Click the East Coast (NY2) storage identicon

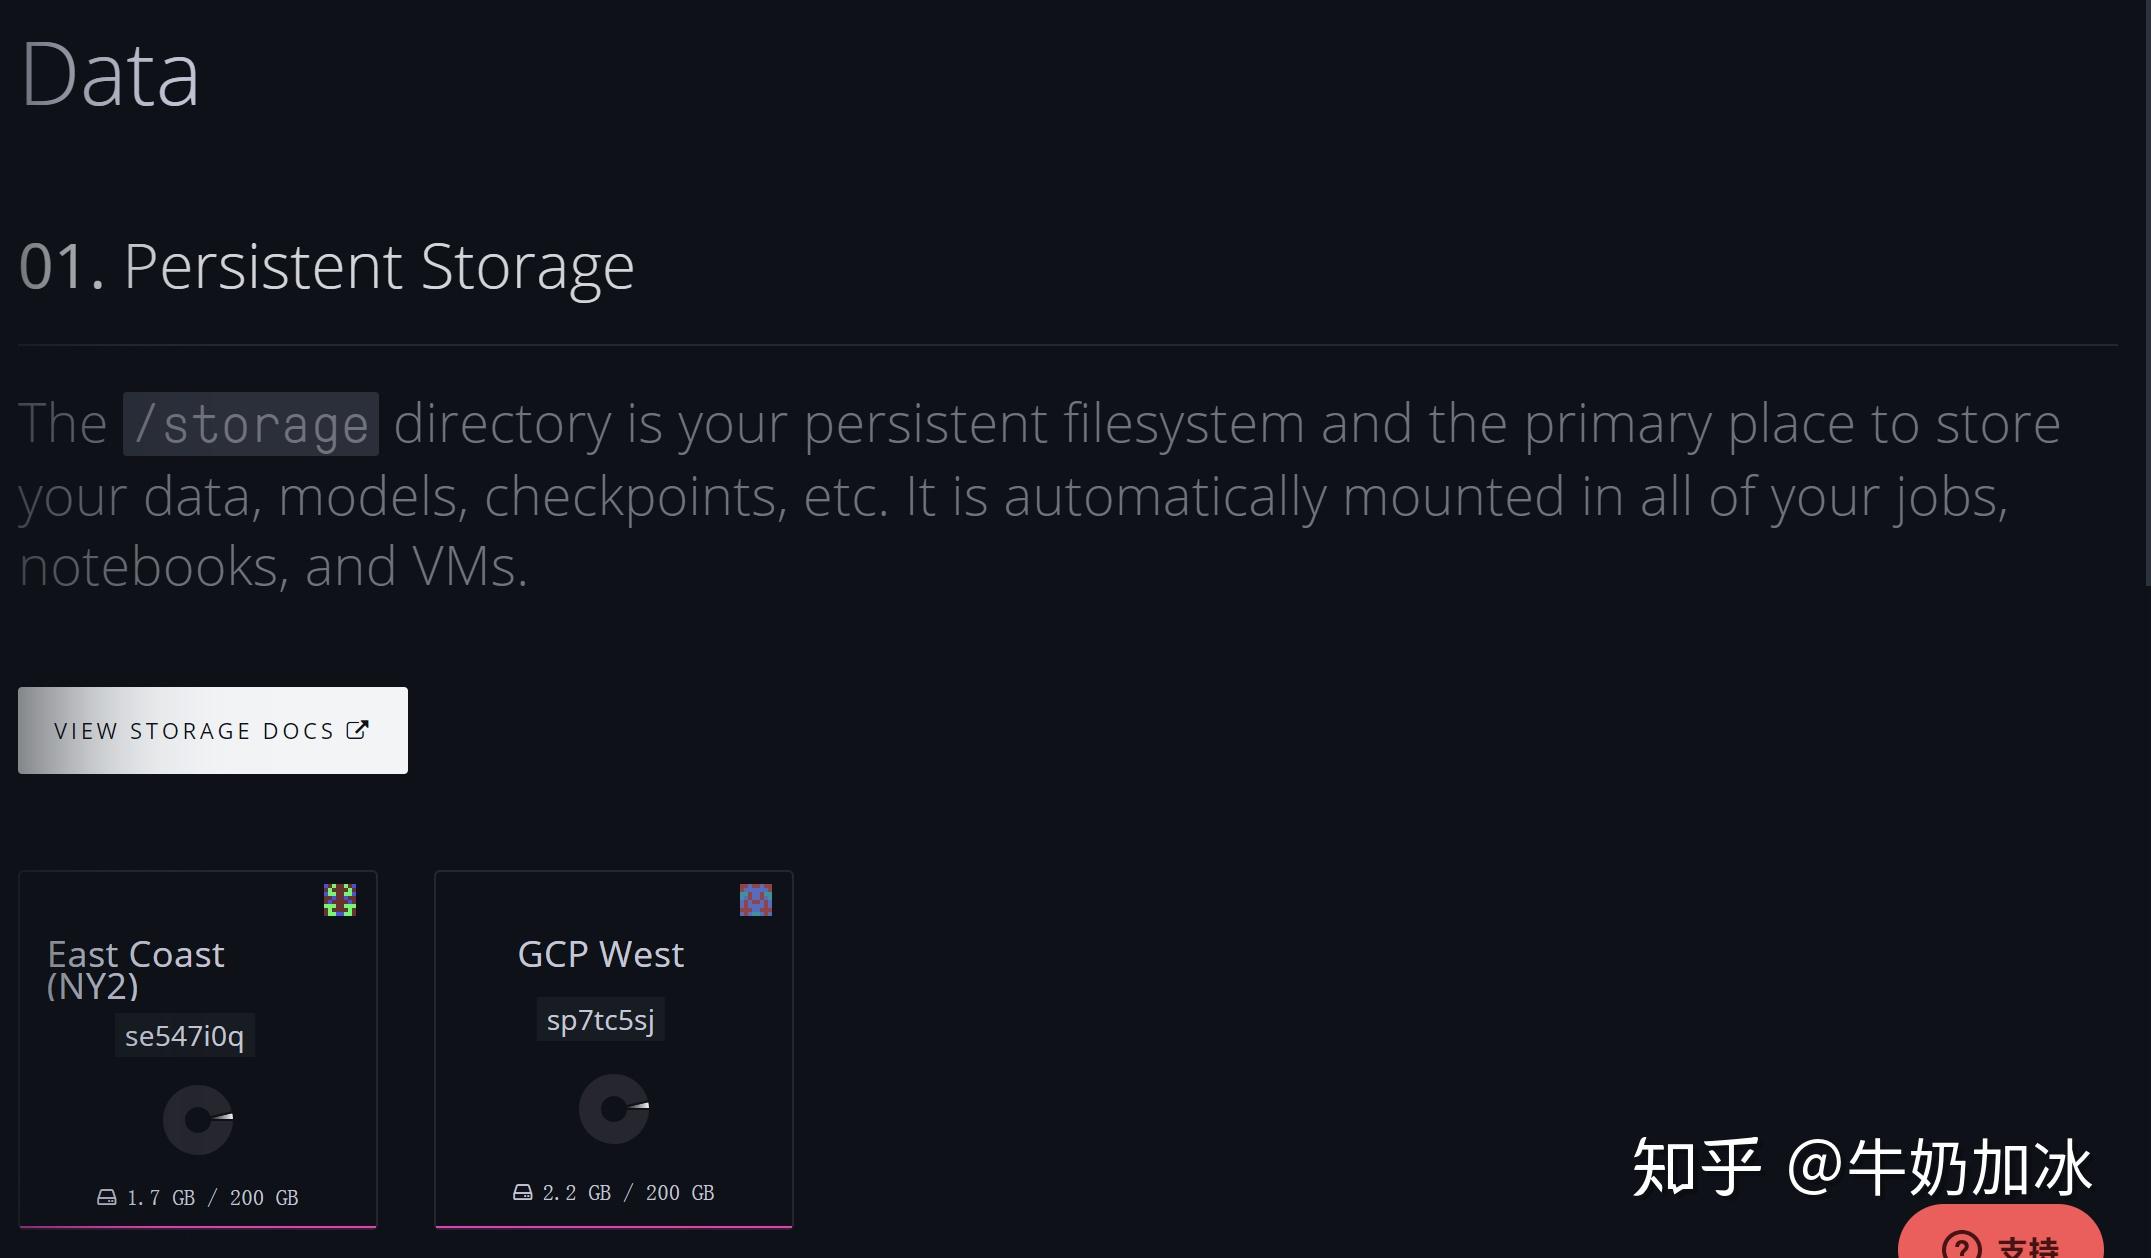coord(339,899)
